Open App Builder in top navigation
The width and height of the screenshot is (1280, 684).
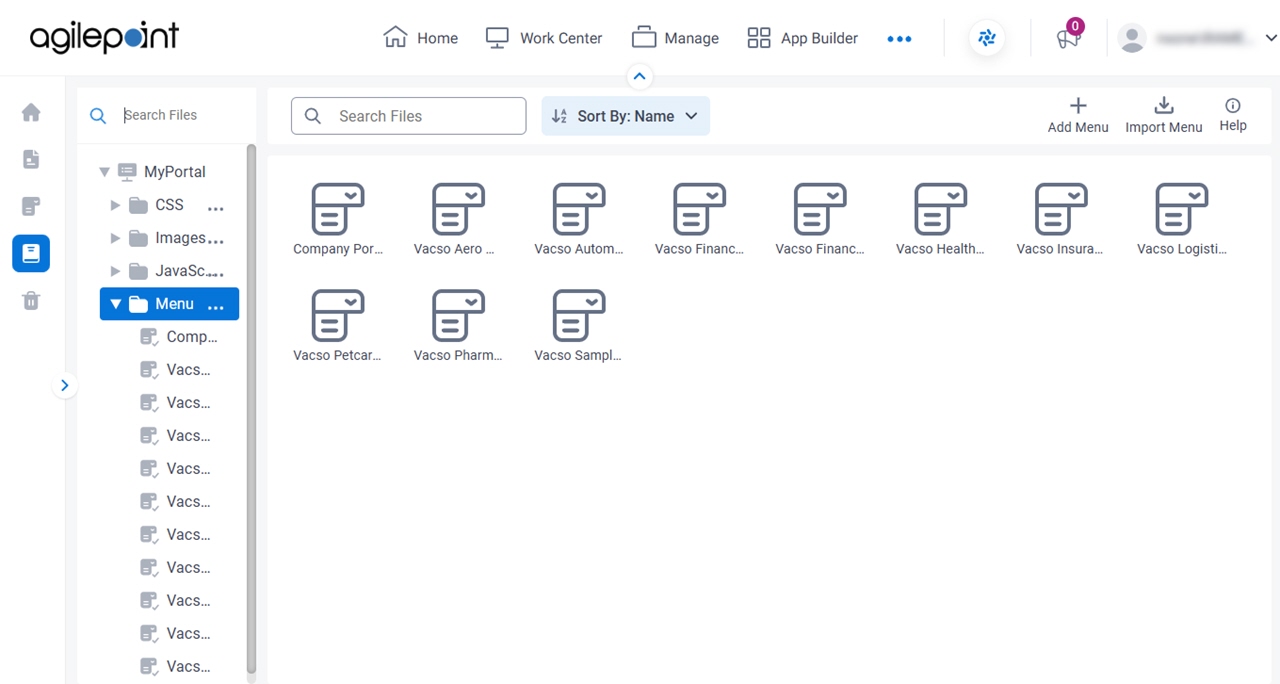pyautogui.click(x=802, y=38)
